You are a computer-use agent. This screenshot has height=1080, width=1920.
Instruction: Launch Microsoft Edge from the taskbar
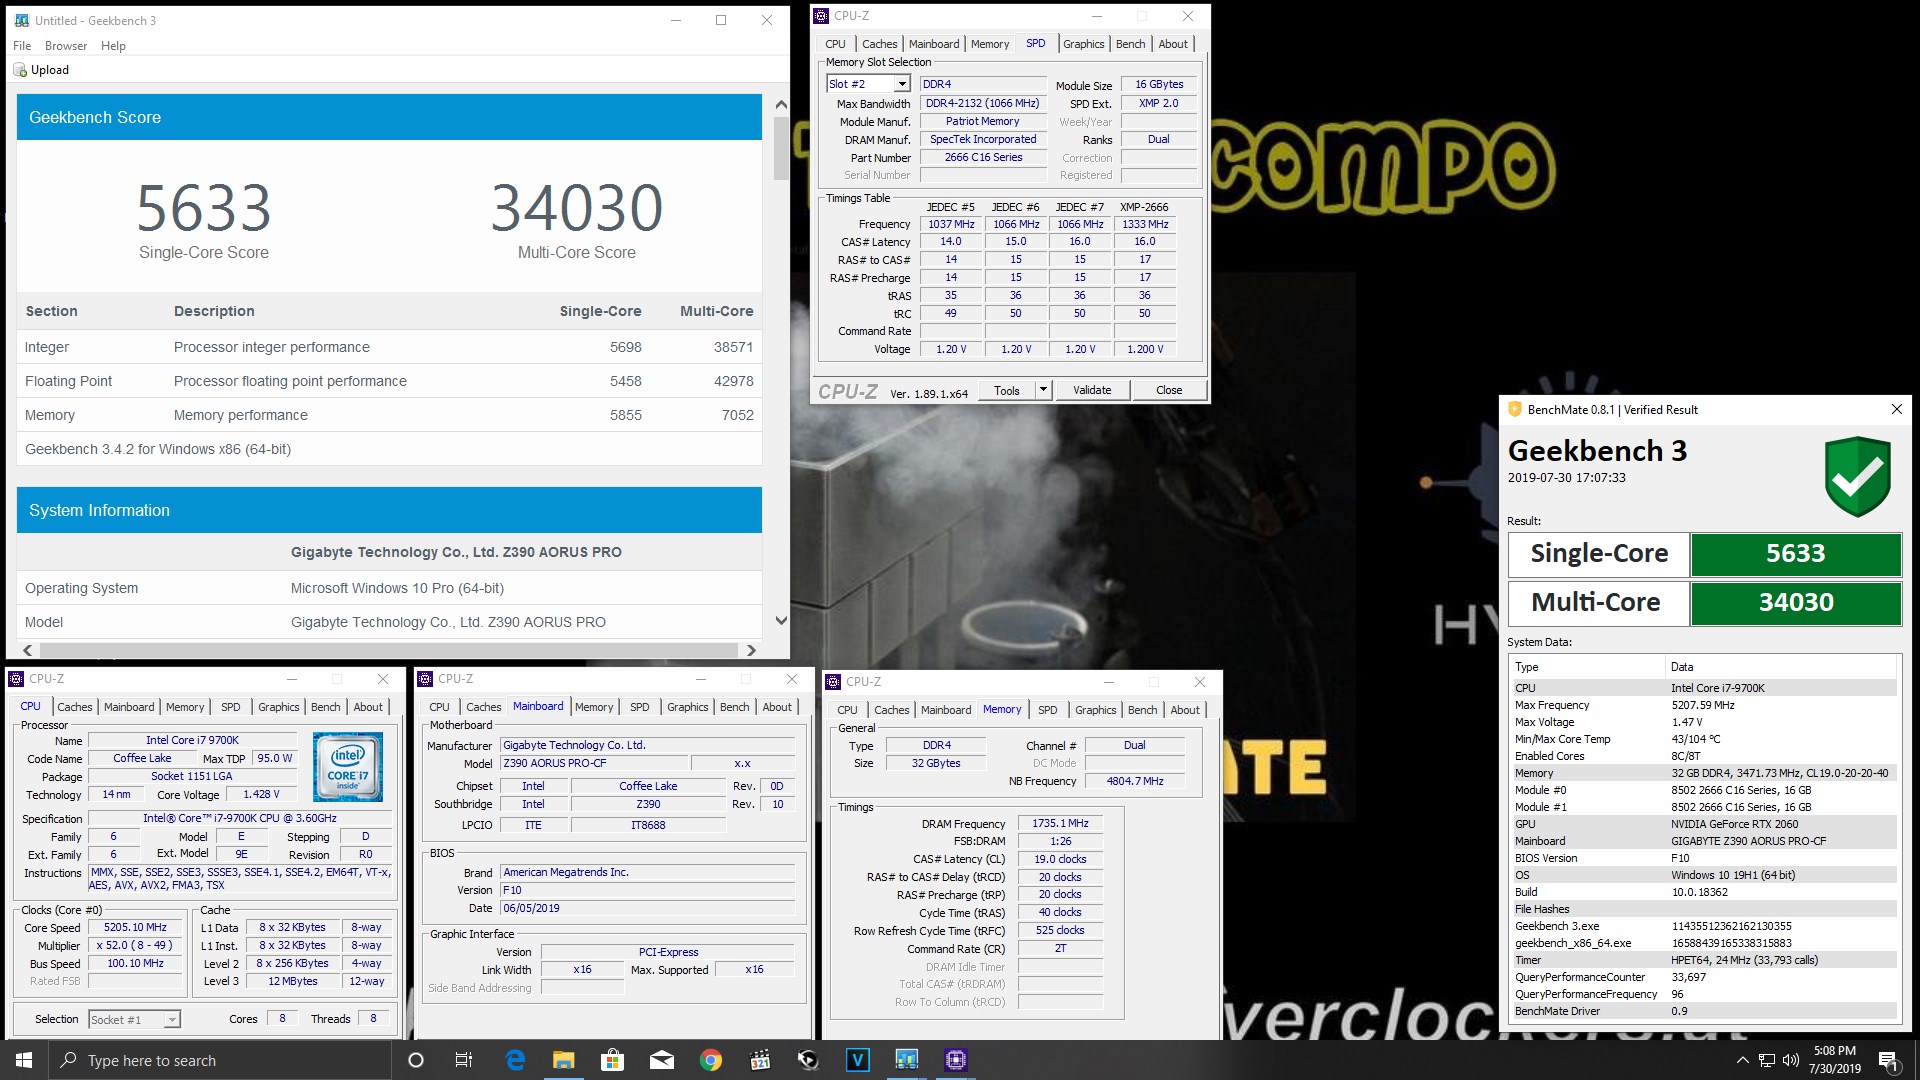515,1060
